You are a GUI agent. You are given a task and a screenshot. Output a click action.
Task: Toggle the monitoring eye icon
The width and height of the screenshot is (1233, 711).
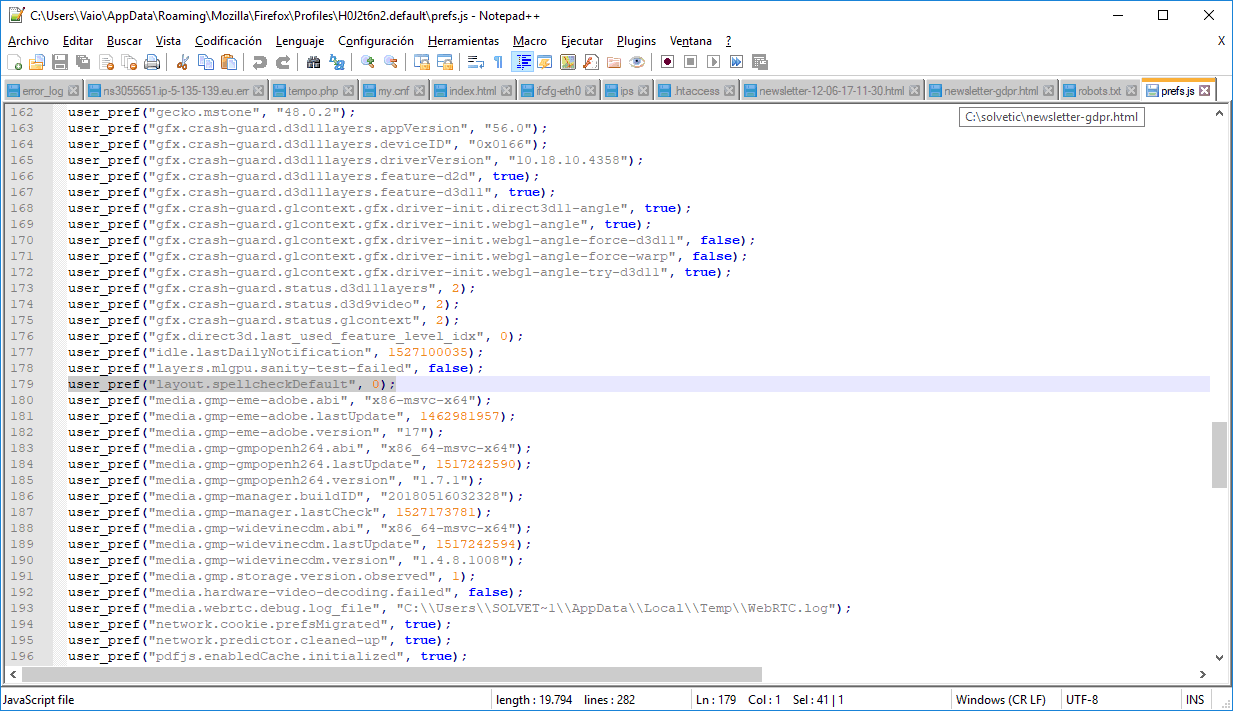click(x=637, y=62)
